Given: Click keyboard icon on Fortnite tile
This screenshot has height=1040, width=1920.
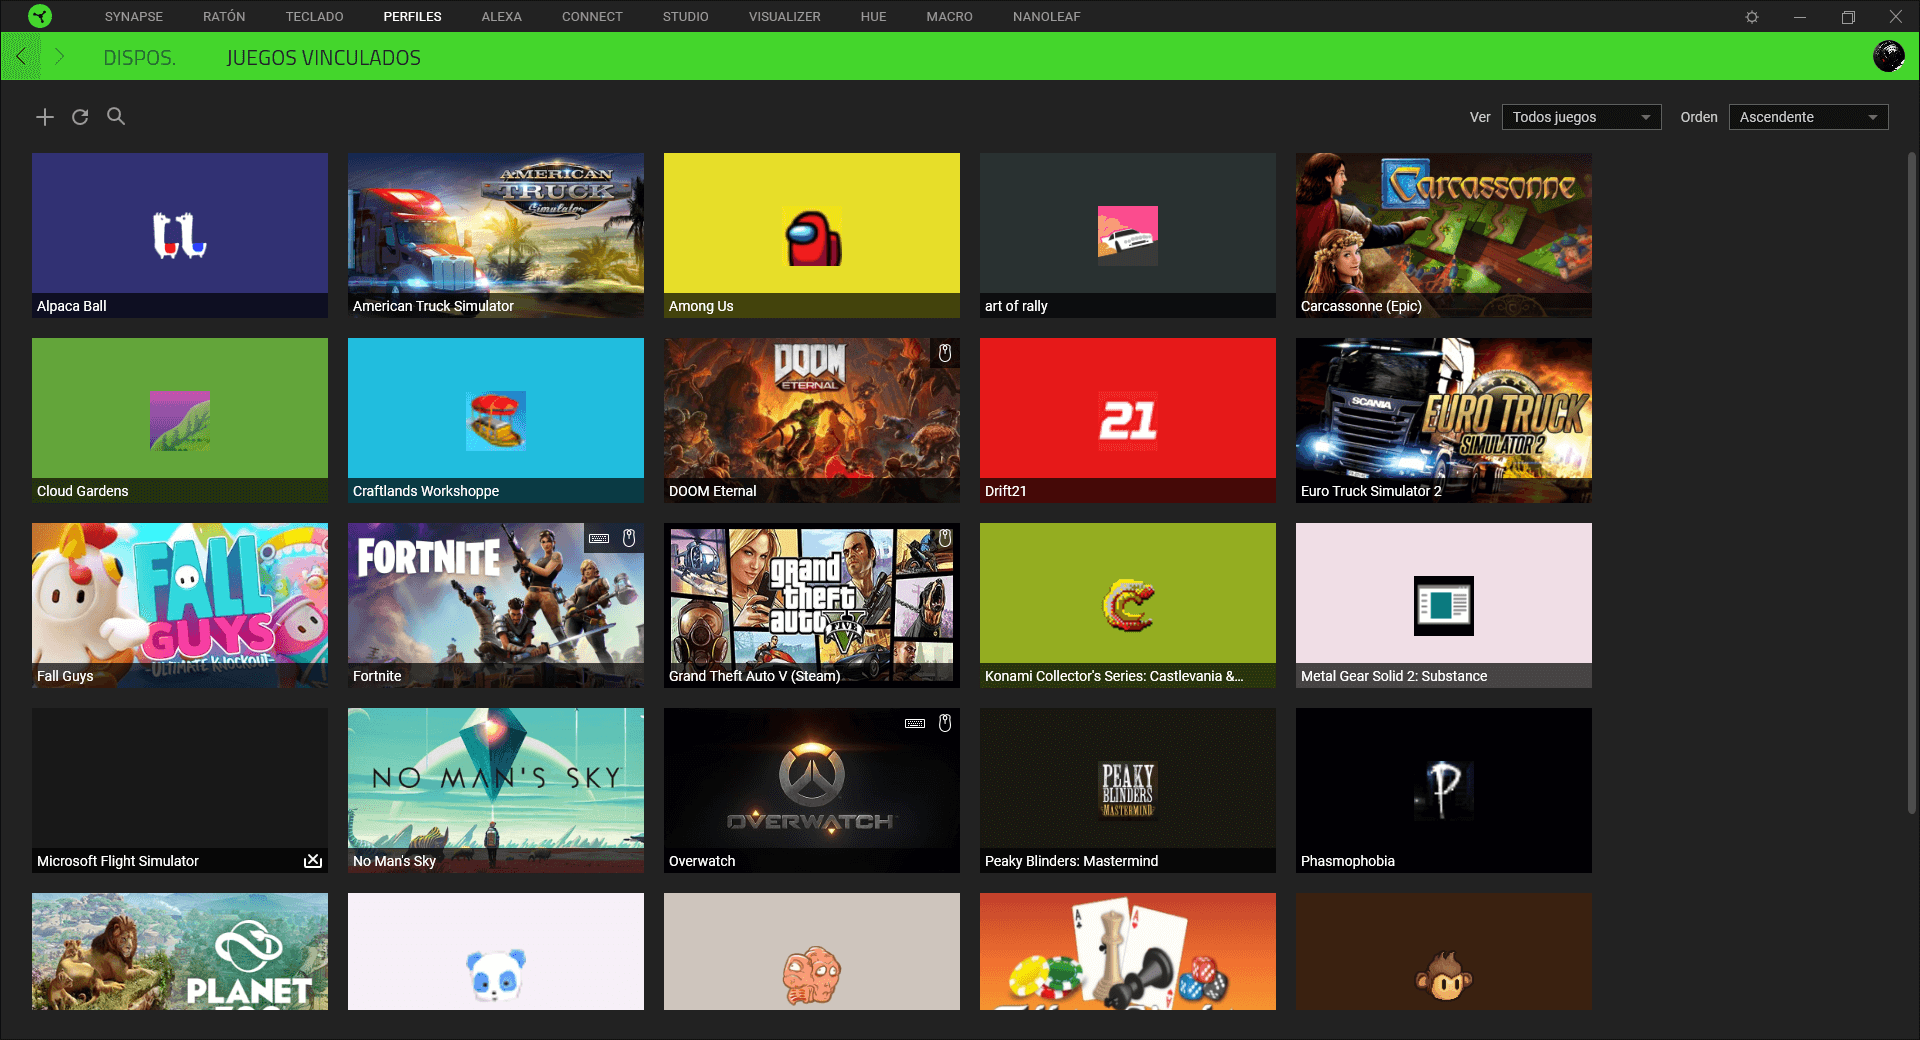Looking at the screenshot, I should [599, 538].
